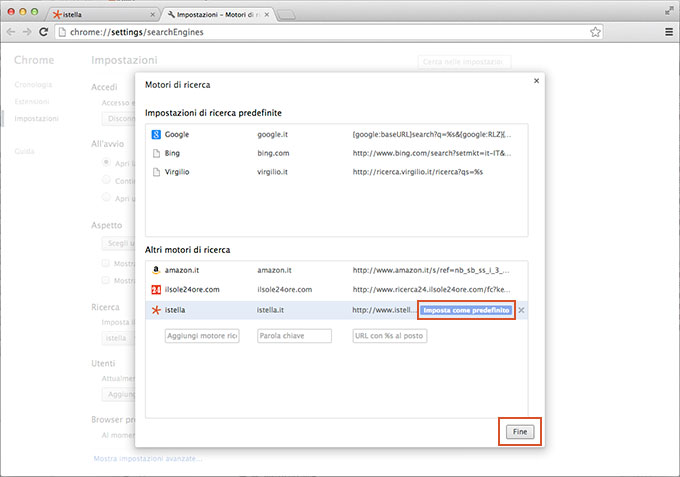Click the Cerca nelle impostazioni search box

[x=464, y=62]
